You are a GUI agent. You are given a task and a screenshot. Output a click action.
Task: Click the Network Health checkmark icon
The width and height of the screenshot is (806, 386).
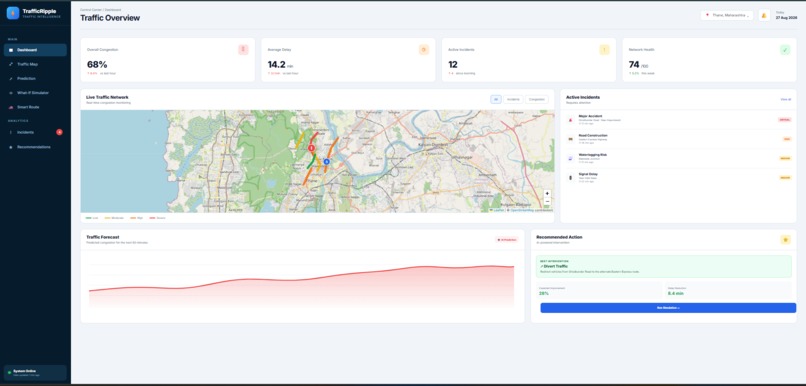(x=785, y=50)
